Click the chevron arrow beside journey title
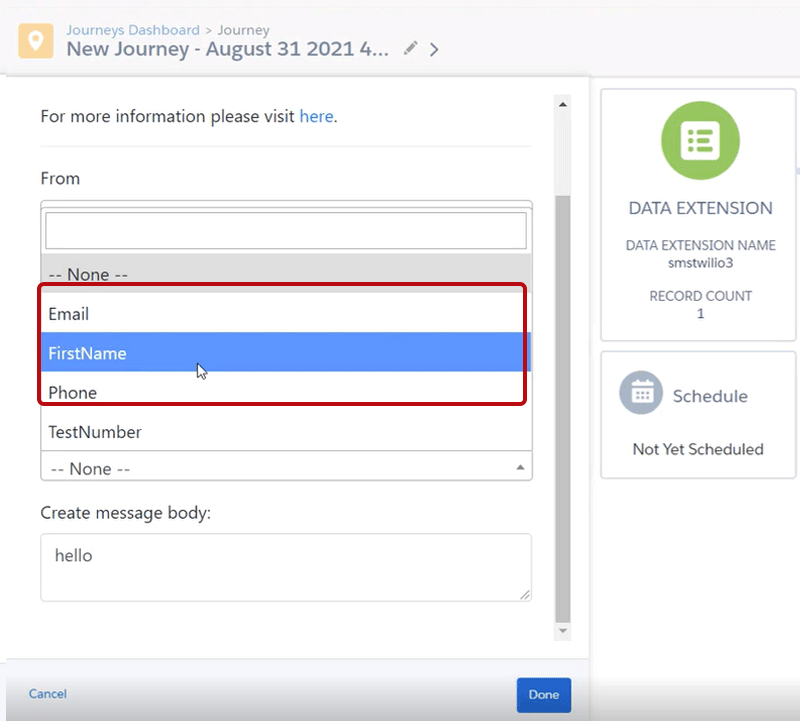800x721 pixels. [x=434, y=49]
